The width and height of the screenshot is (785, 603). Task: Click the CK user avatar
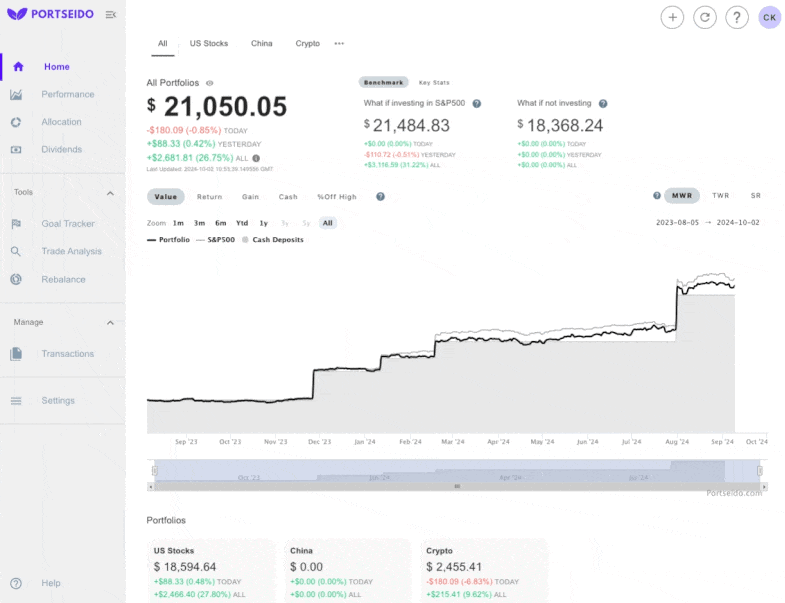(769, 17)
